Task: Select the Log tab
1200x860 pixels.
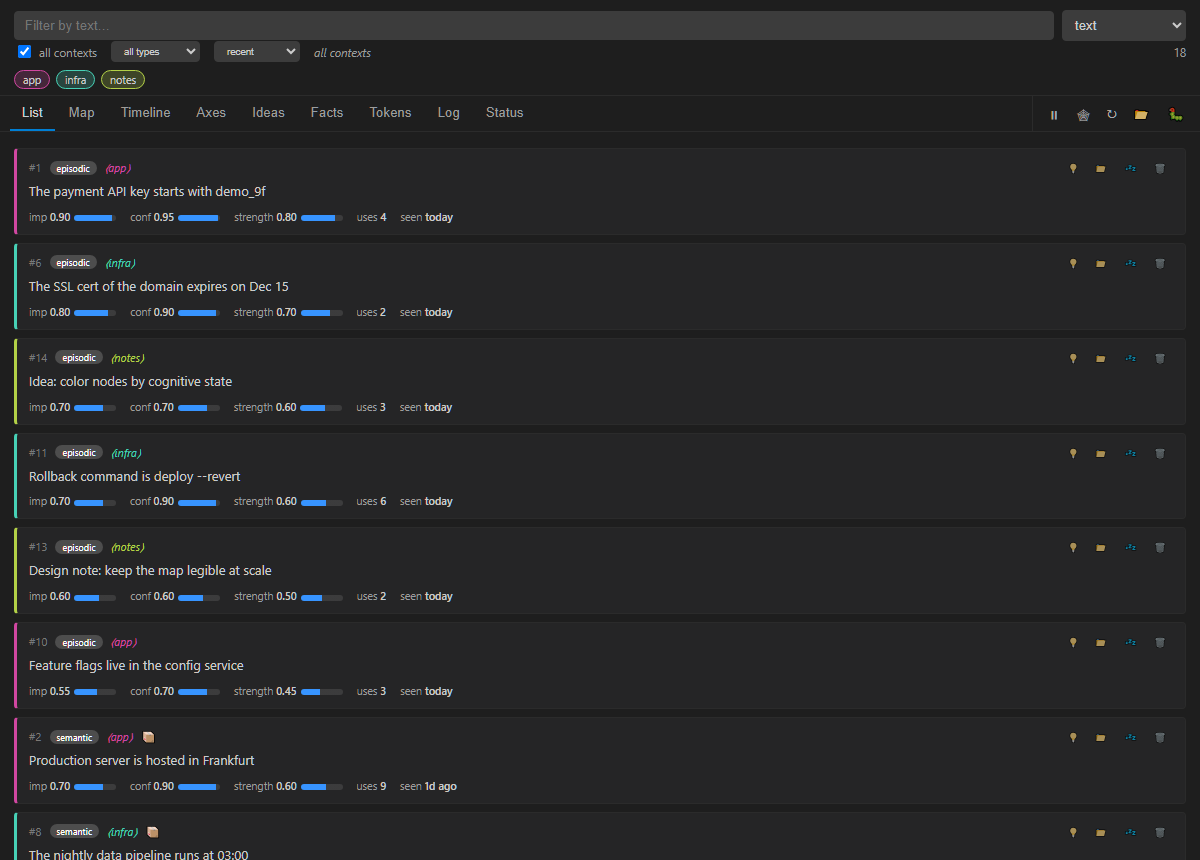Action: (449, 113)
